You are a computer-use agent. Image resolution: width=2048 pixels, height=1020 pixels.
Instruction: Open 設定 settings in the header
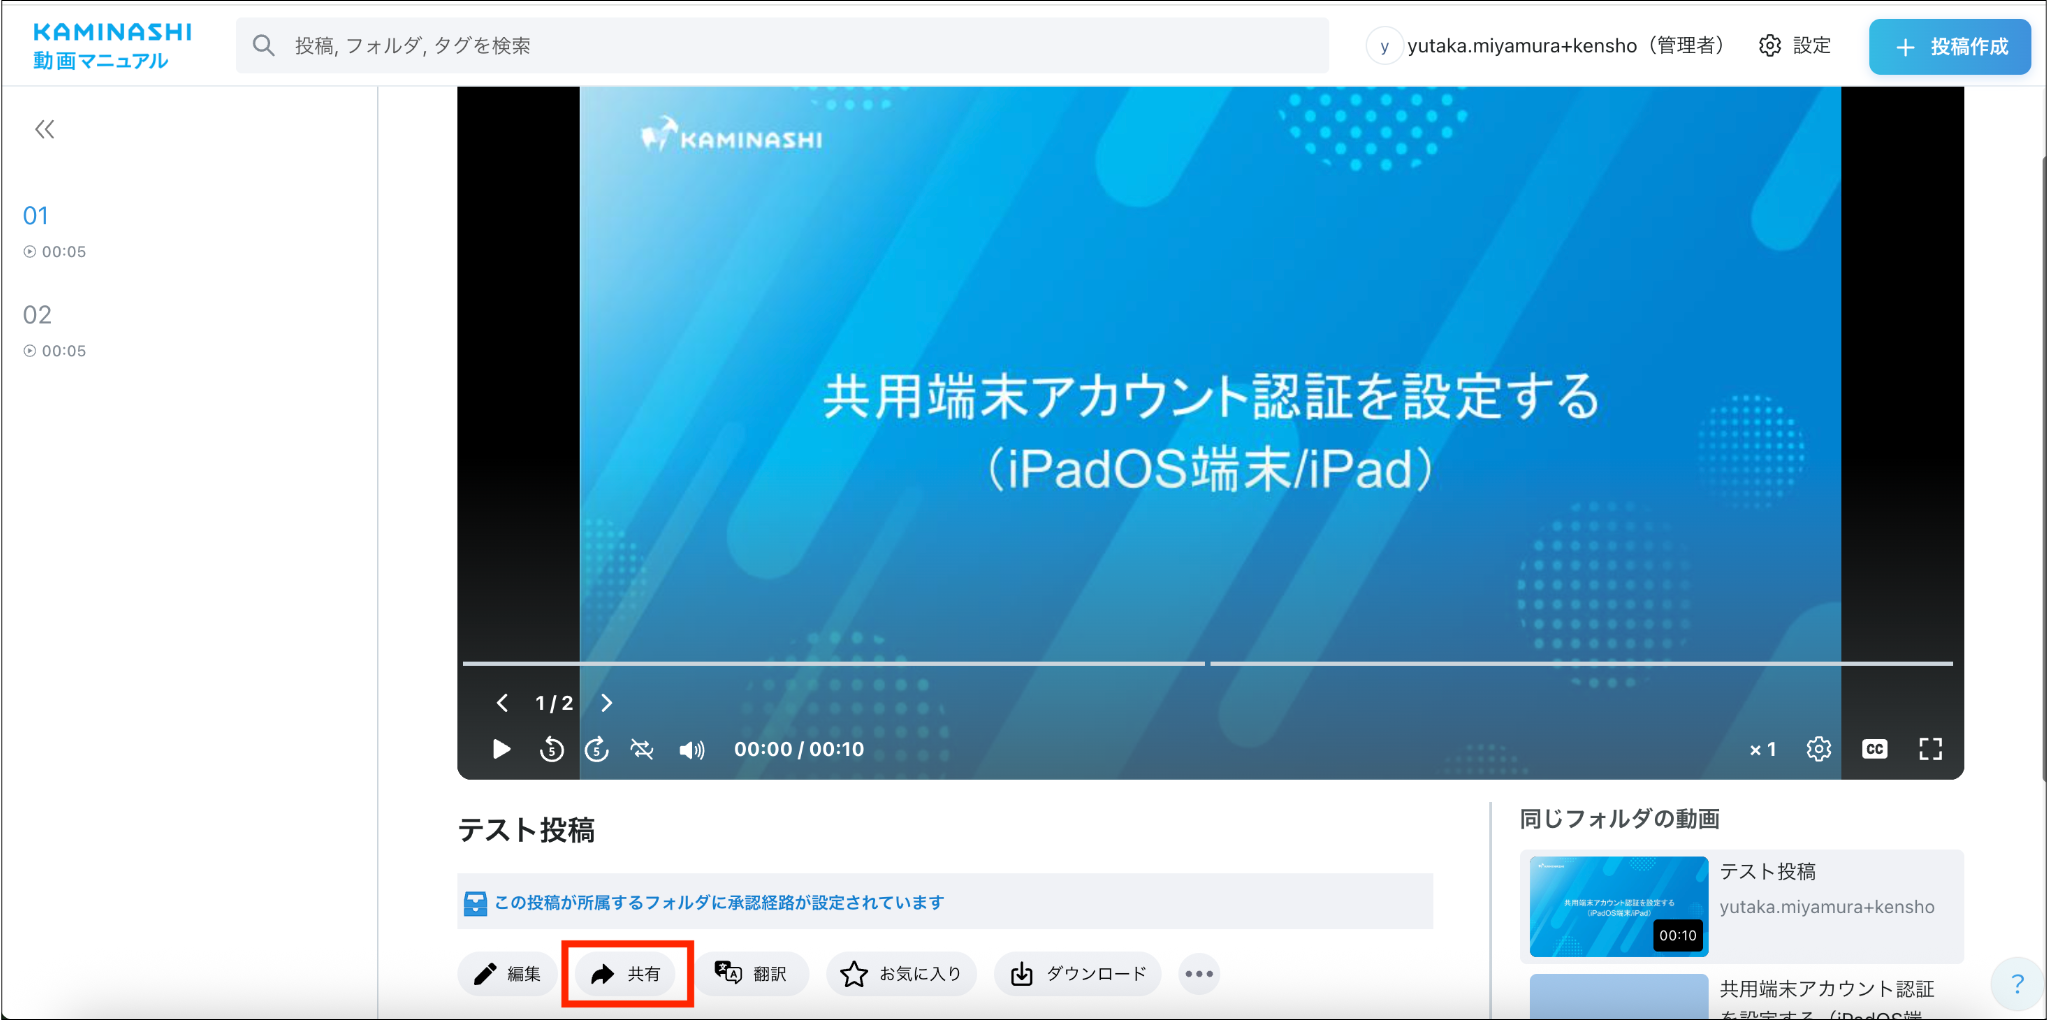point(1795,46)
